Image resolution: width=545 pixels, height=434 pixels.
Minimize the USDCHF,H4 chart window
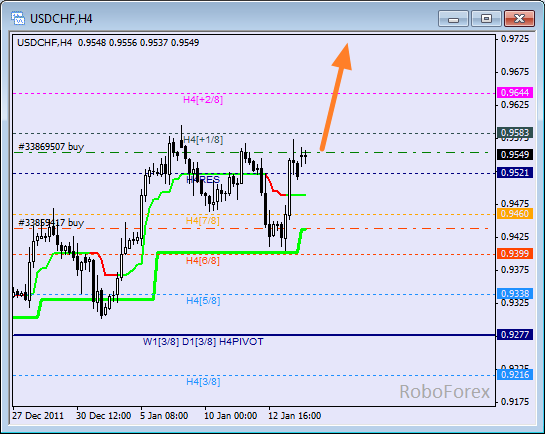(x=453, y=19)
